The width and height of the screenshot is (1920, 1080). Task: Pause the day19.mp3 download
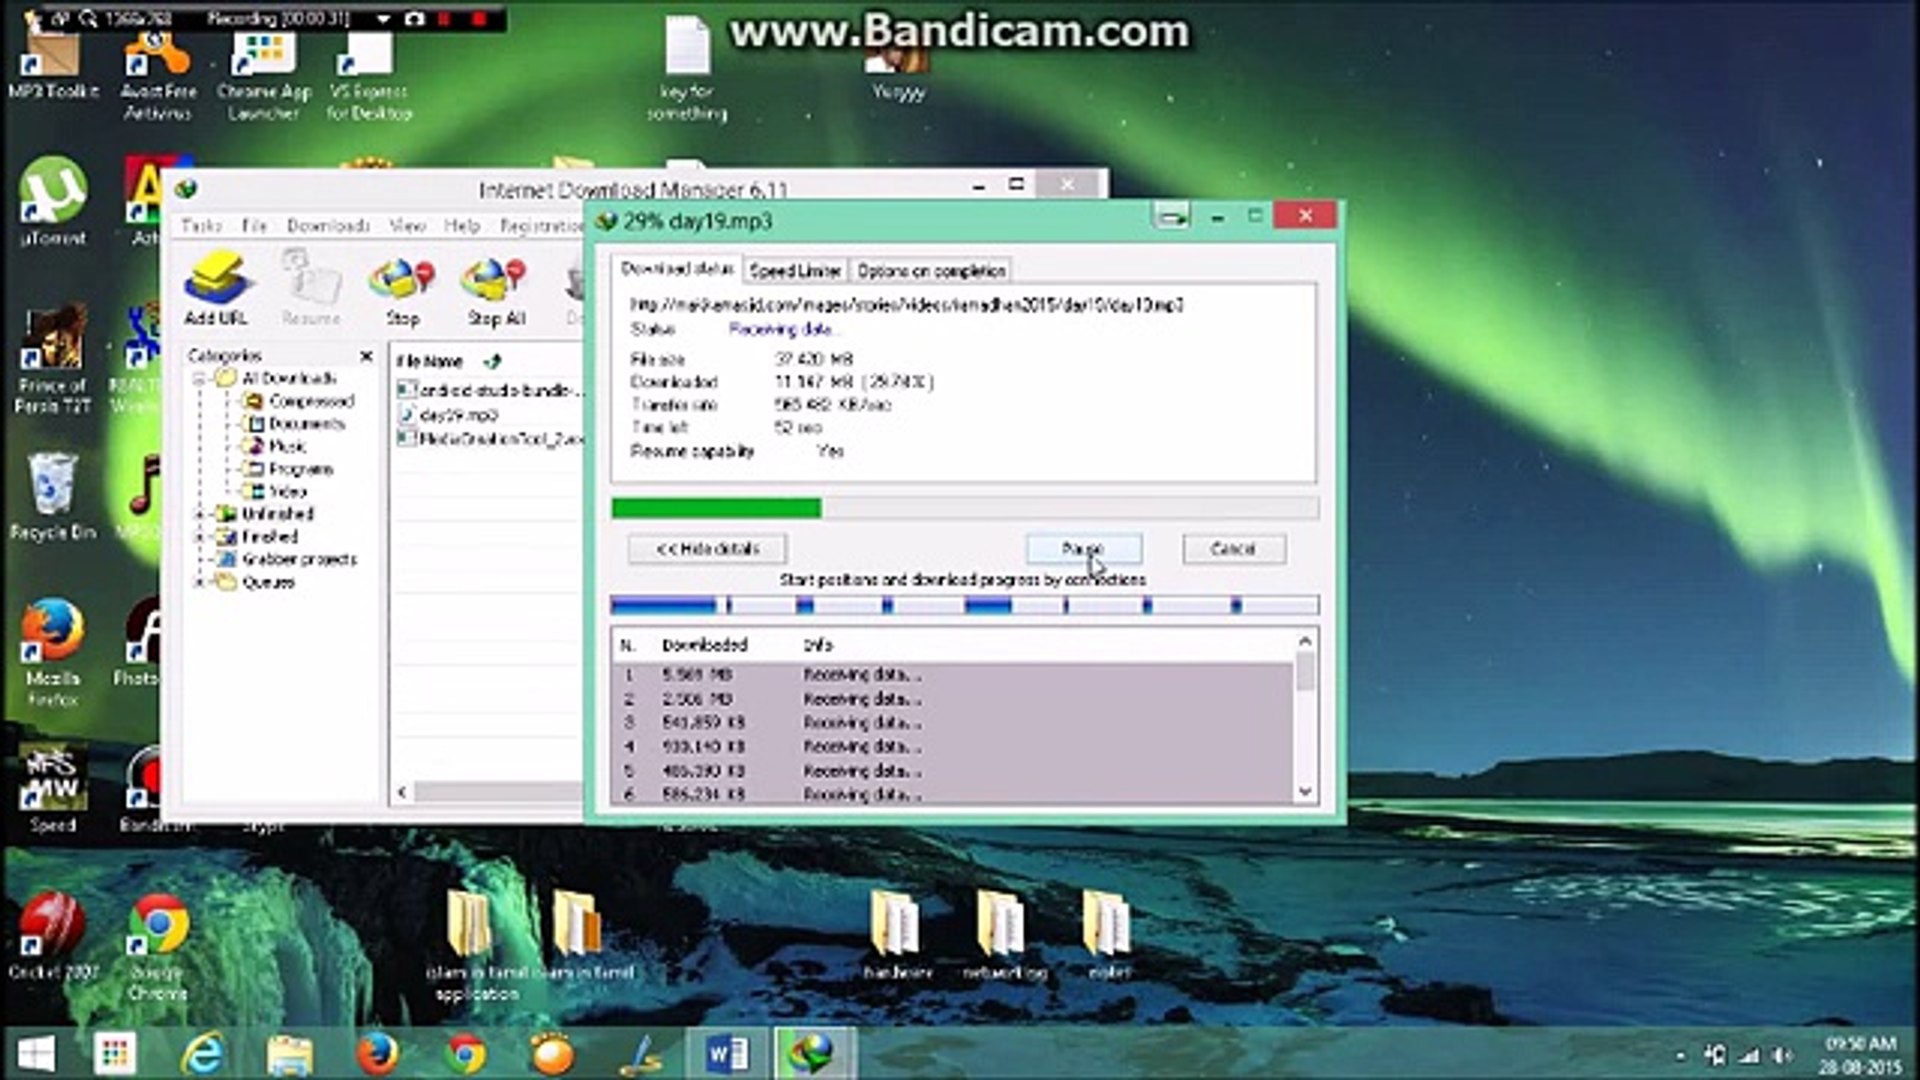(1083, 549)
